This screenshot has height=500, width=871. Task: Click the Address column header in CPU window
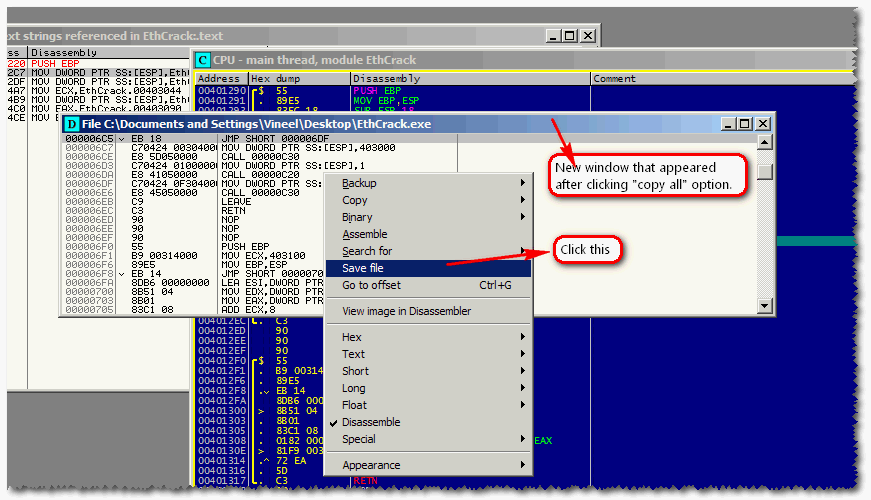[221, 79]
